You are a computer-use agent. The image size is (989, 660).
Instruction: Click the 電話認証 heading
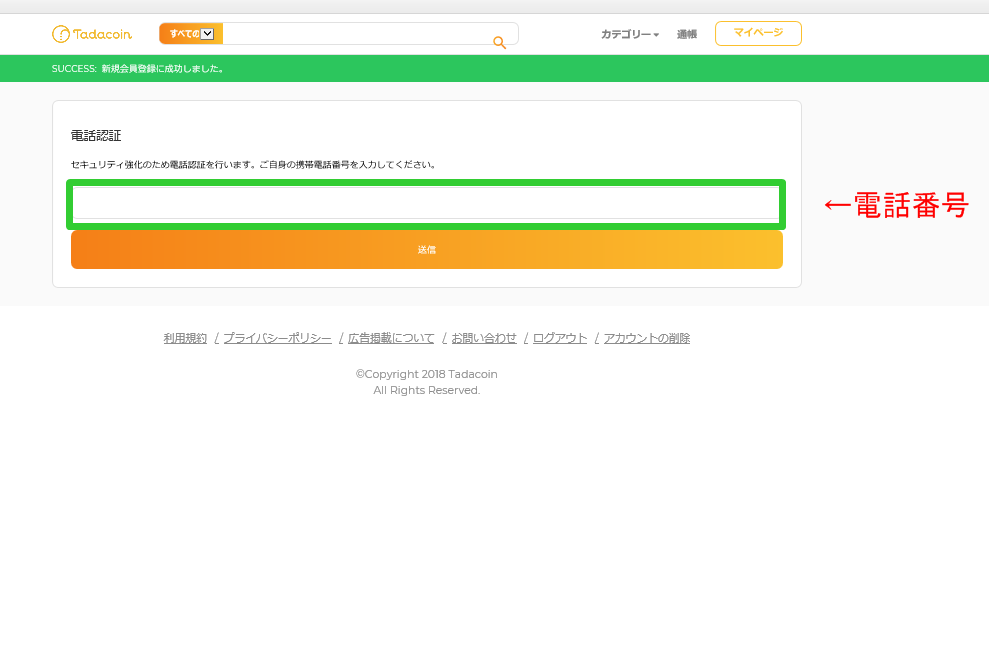pyautogui.click(x=96, y=135)
